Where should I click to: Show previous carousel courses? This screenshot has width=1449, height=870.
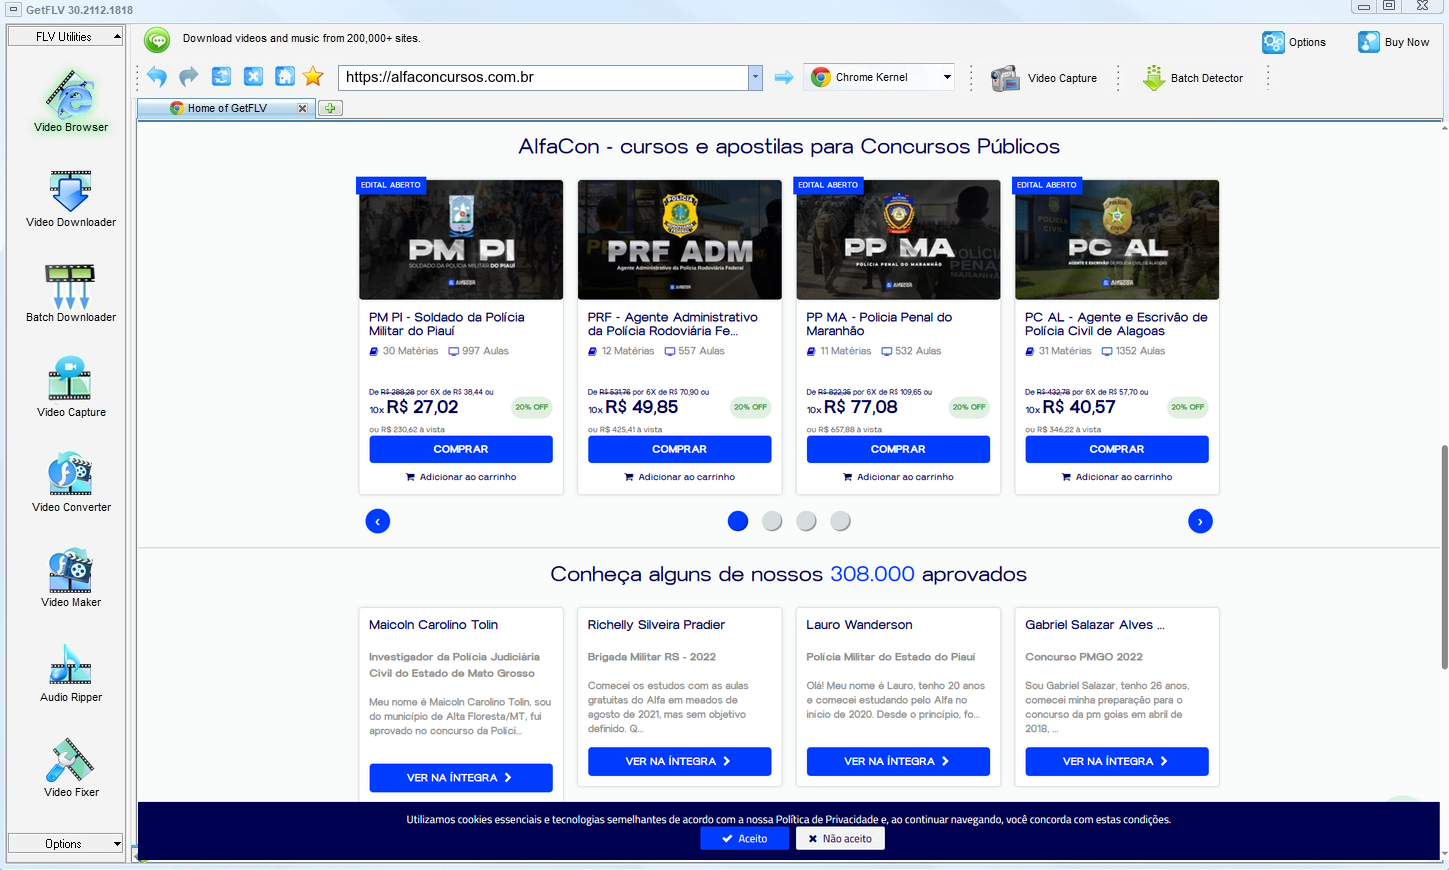point(378,521)
